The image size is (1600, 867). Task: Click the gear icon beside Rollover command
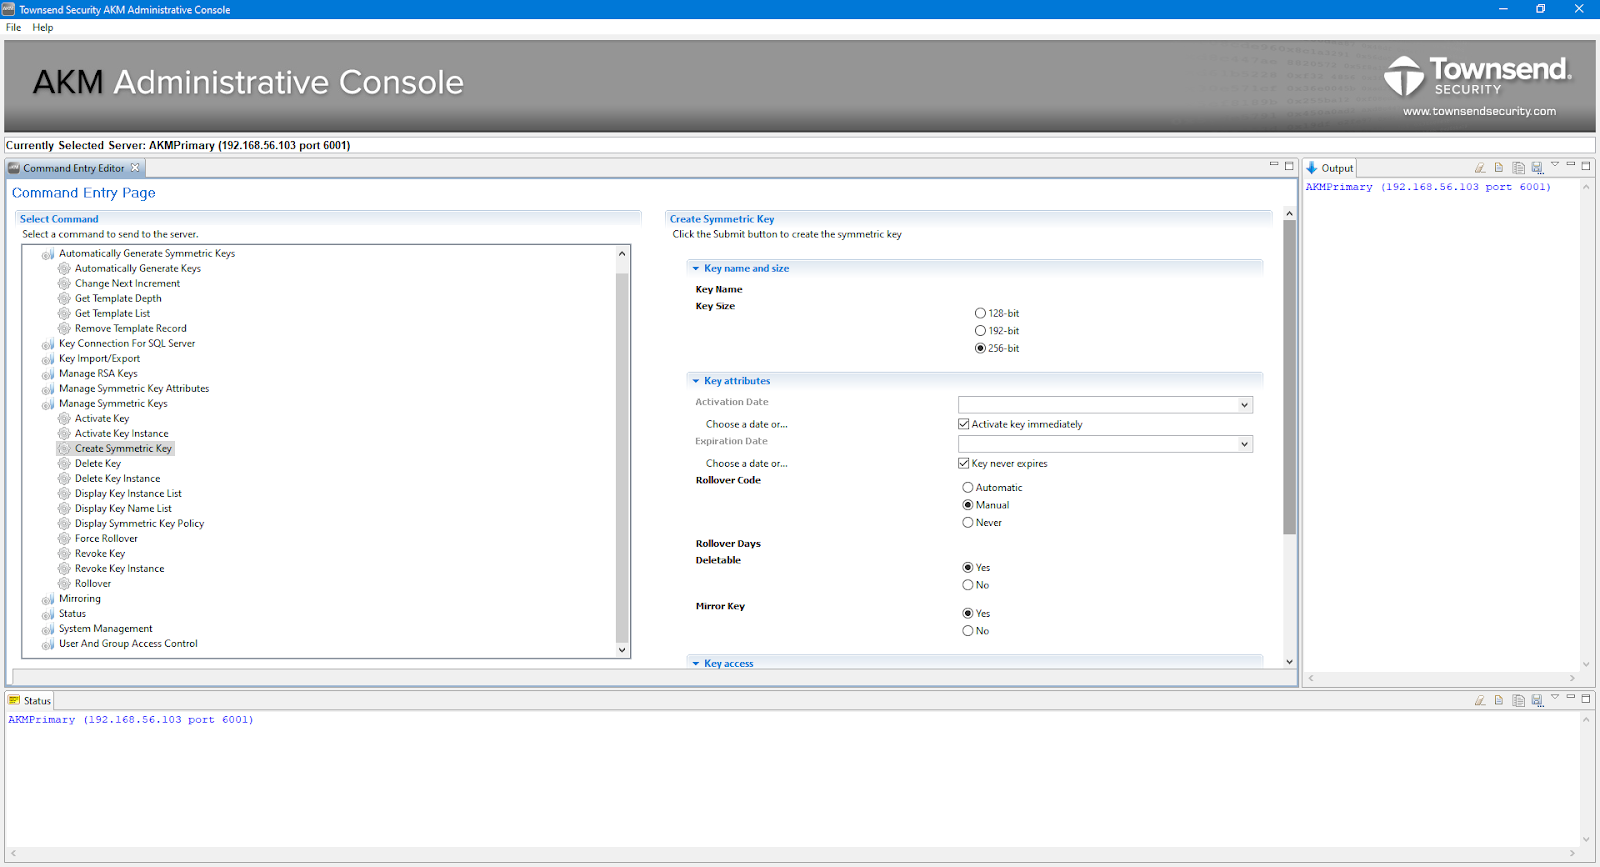pos(64,584)
